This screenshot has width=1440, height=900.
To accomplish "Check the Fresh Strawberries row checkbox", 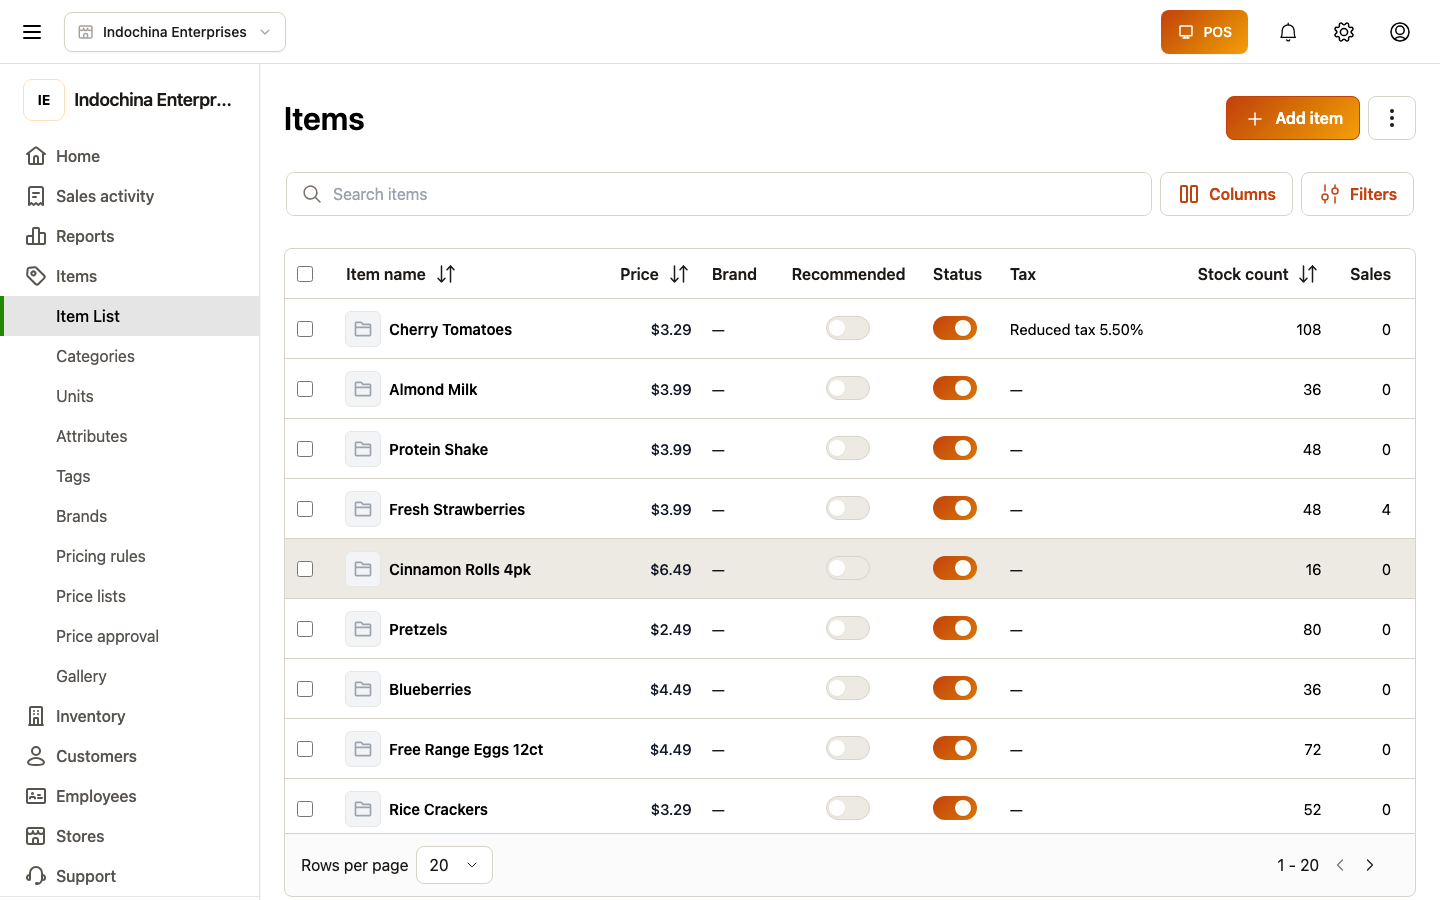I will [x=305, y=509].
